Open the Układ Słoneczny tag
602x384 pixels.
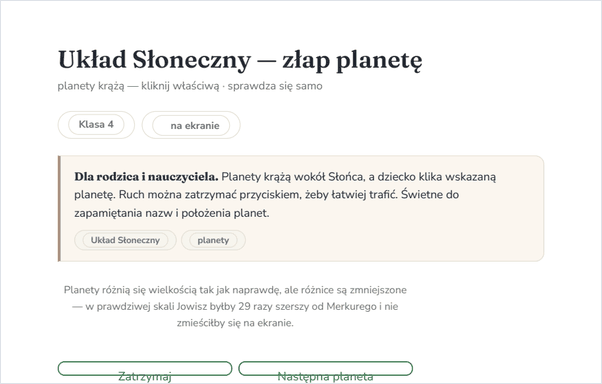click(125, 240)
